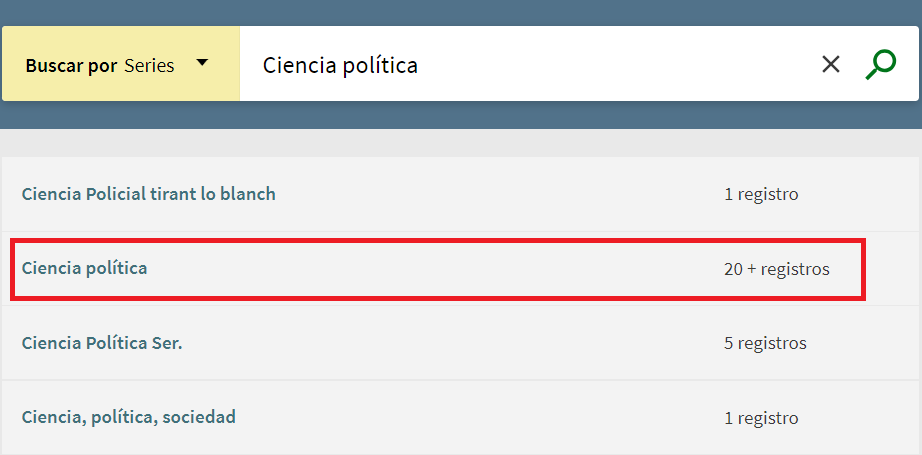
Task: Open the "Ciencia Policial tirant lo blanch" series
Action: [148, 194]
